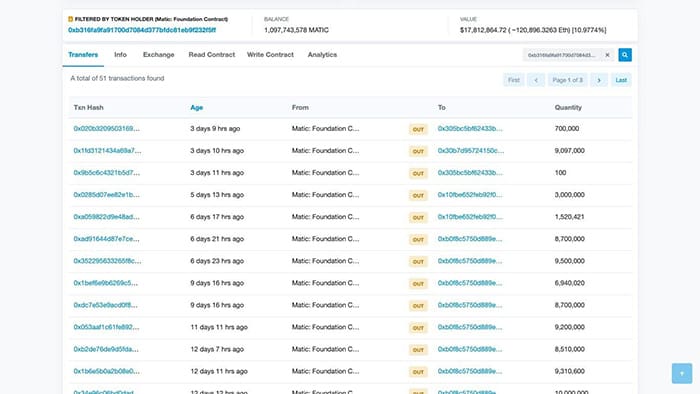The height and width of the screenshot is (394, 700).
Task: Open recipient address in the 100 quantity row
Action: [x=470, y=173]
